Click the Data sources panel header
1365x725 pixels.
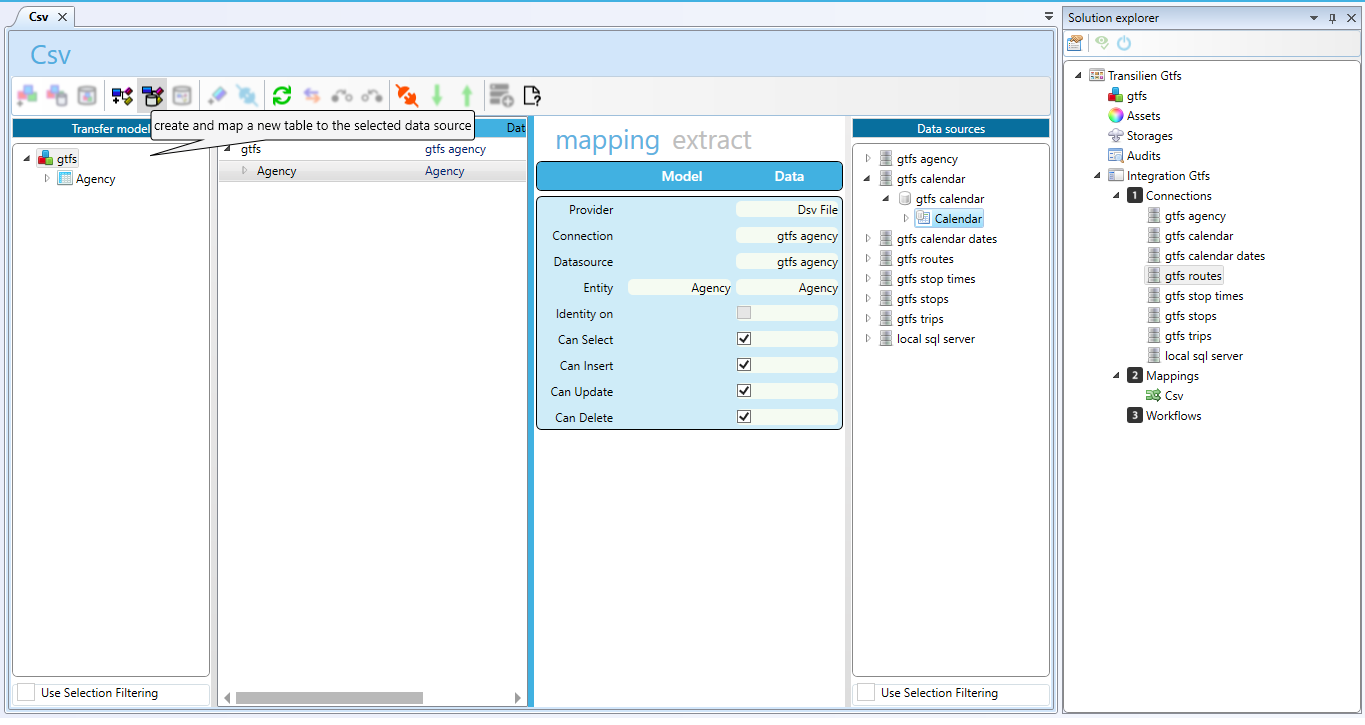click(951, 128)
